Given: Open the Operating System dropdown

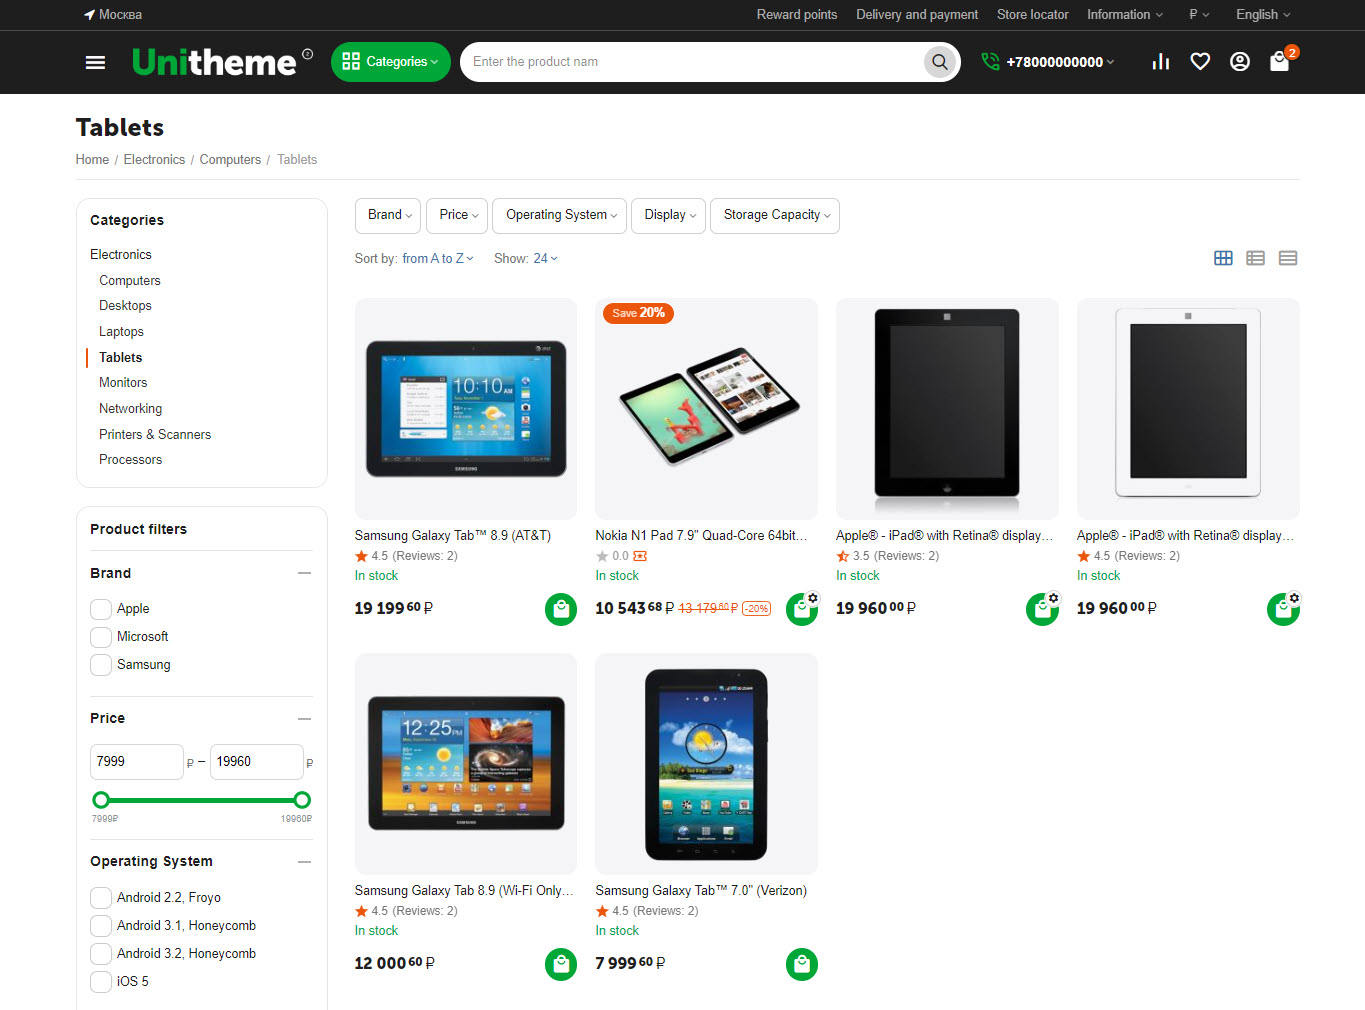Looking at the screenshot, I should 560,216.
